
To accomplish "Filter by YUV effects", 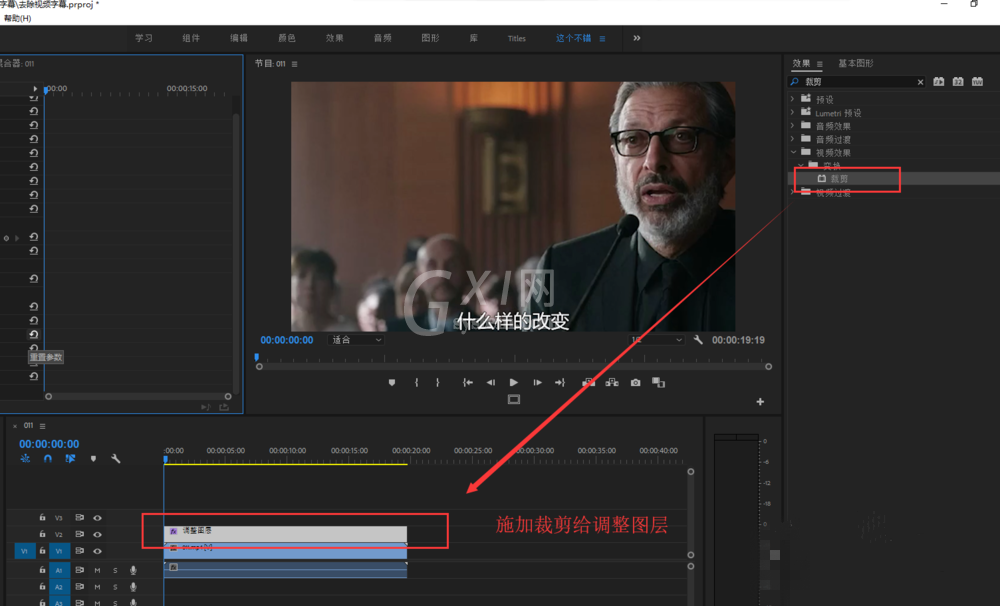I will click(978, 82).
